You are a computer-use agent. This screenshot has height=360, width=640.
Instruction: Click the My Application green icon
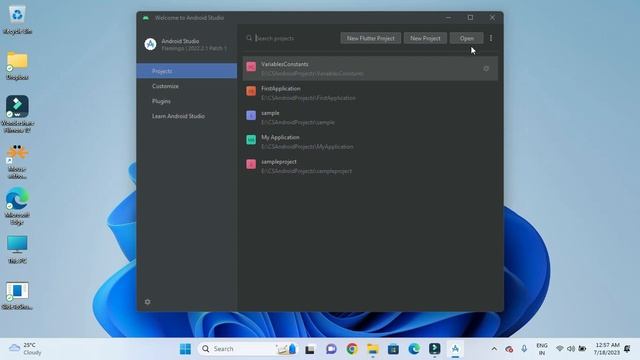click(x=251, y=140)
